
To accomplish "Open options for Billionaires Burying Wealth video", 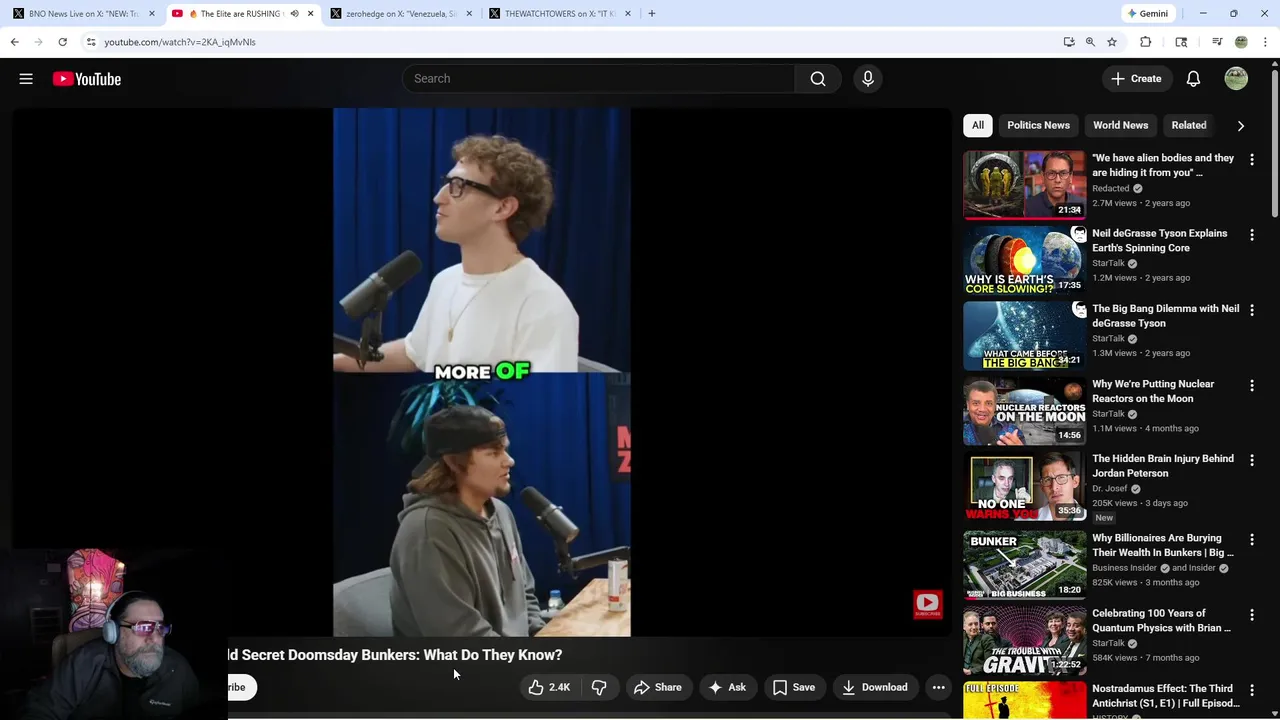I will coord(1251,540).
